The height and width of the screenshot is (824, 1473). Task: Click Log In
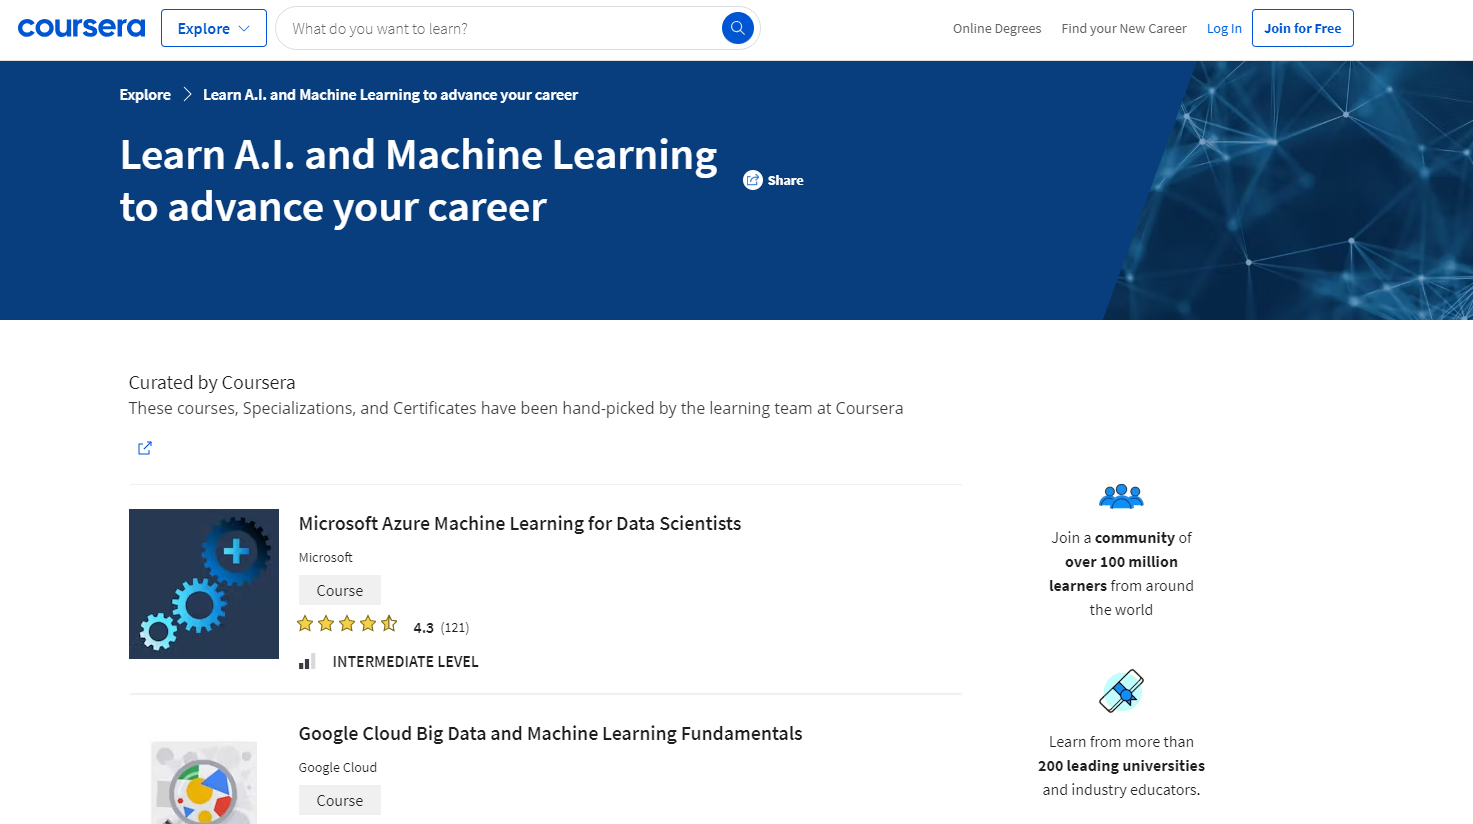pos(1224,28)
